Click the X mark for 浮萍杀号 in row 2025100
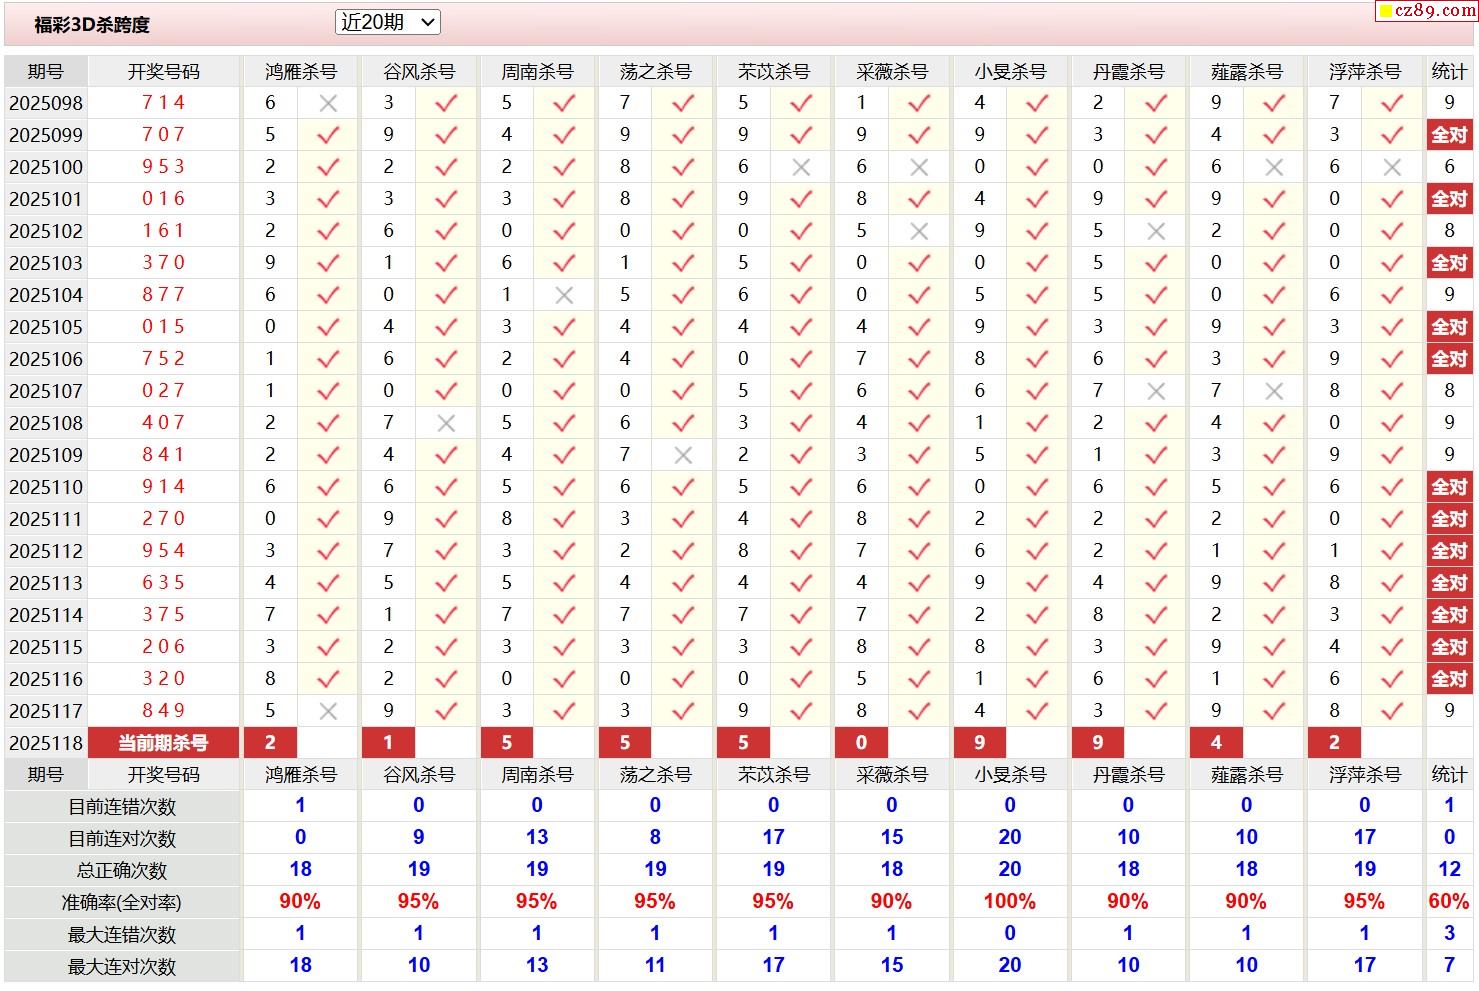Screen dimensions: 1479x991 pos(1392,167)
